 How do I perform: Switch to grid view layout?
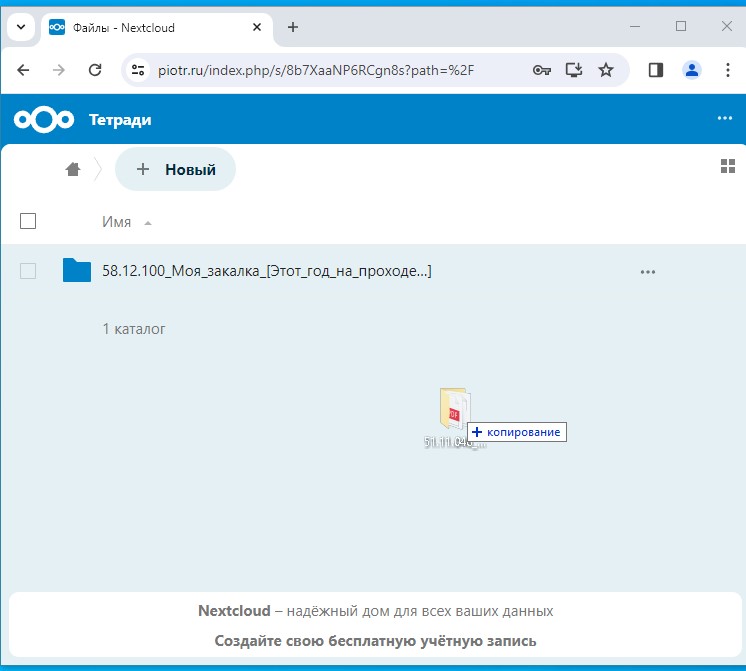tap(727, 166)
